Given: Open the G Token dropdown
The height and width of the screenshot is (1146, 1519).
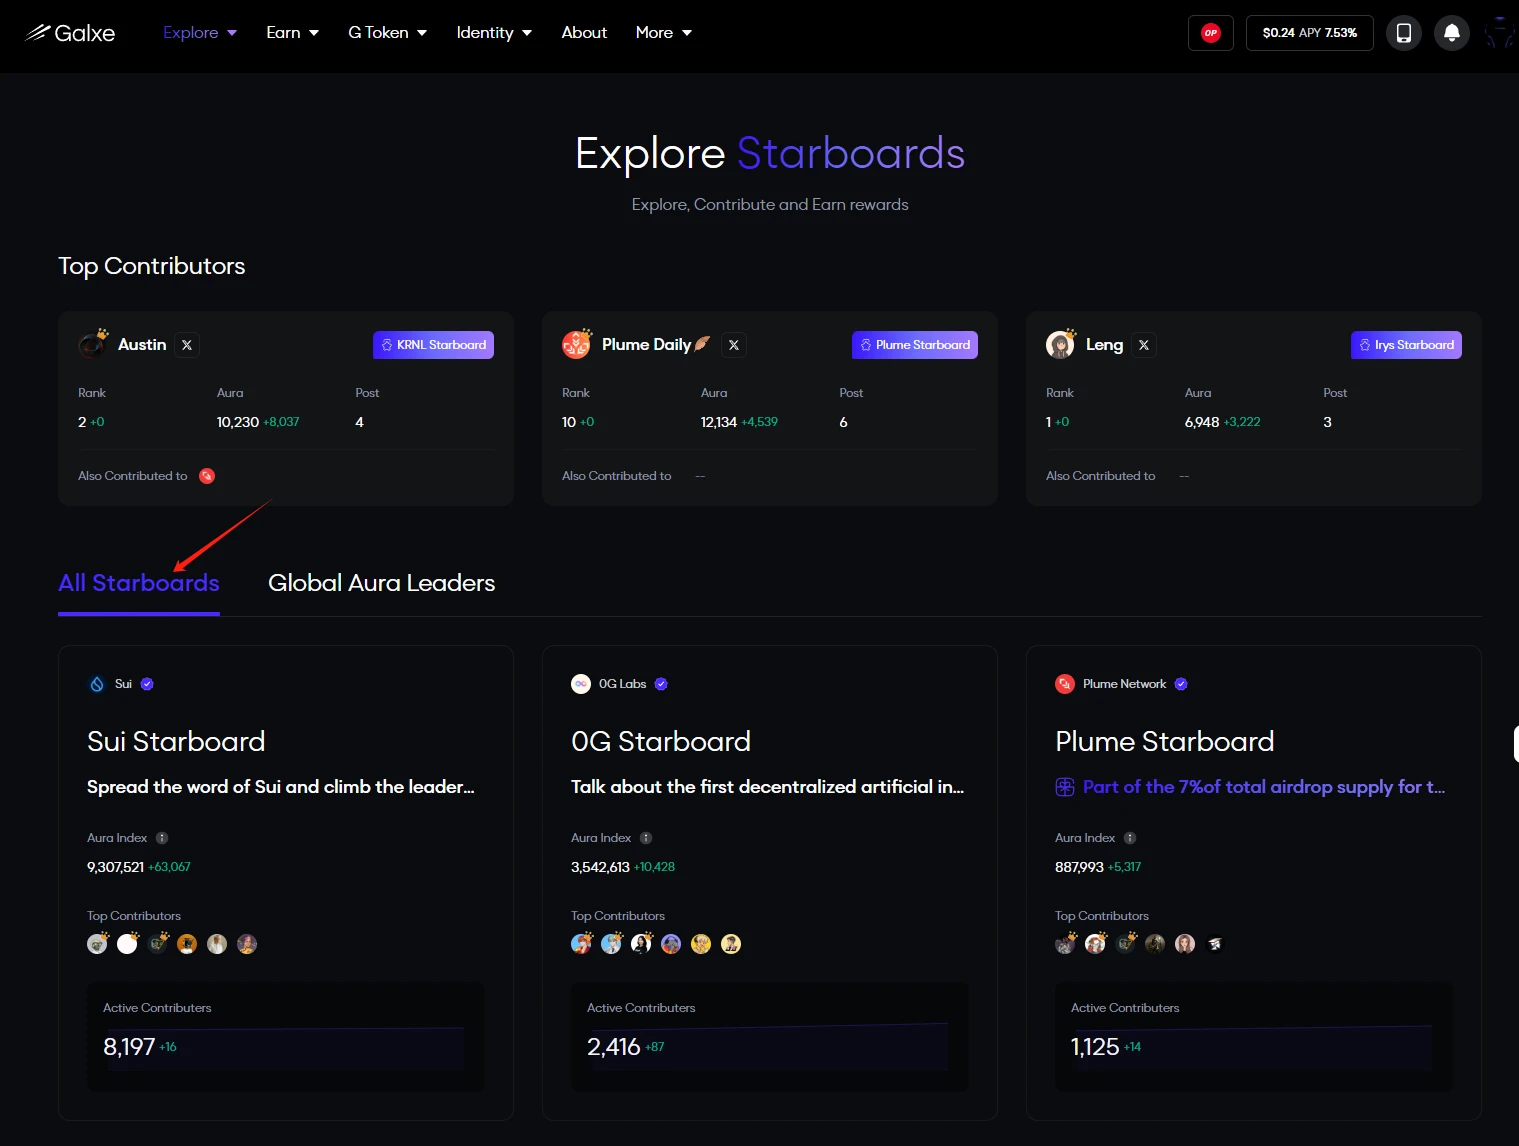Looking at the screenshot, I should coord(387,33).
